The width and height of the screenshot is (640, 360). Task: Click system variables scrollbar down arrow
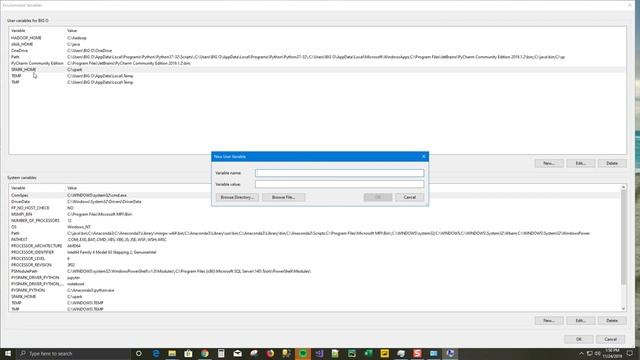[623, 309]
